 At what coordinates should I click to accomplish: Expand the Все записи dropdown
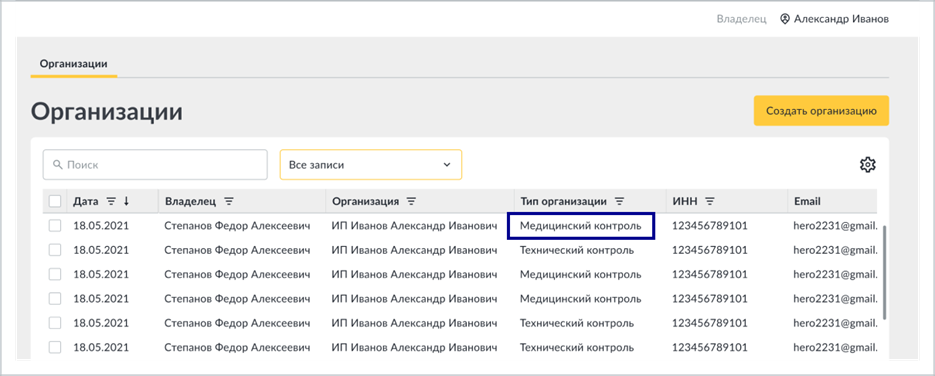click(371, 164)
